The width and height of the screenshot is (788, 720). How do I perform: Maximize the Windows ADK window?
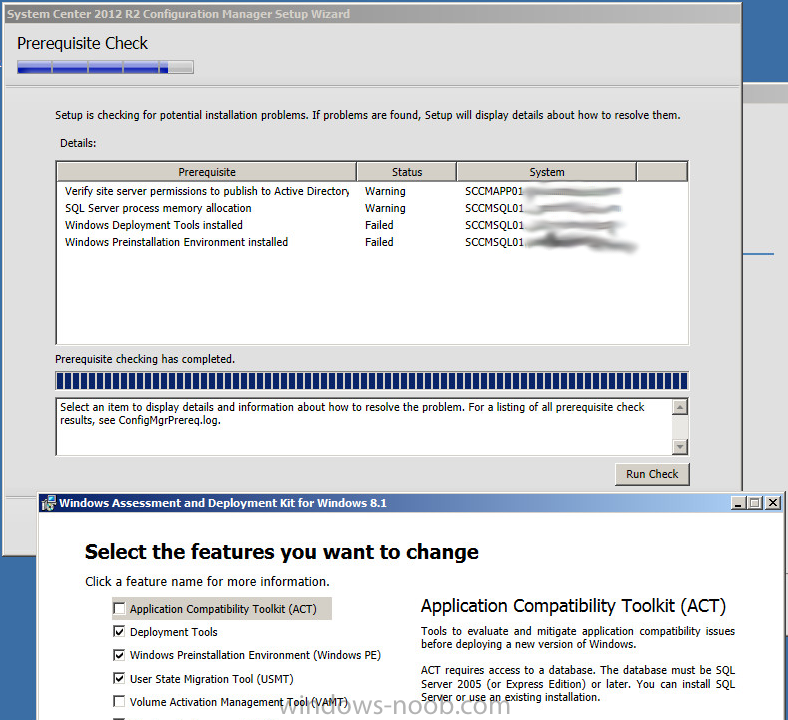(x=755, y=503)
